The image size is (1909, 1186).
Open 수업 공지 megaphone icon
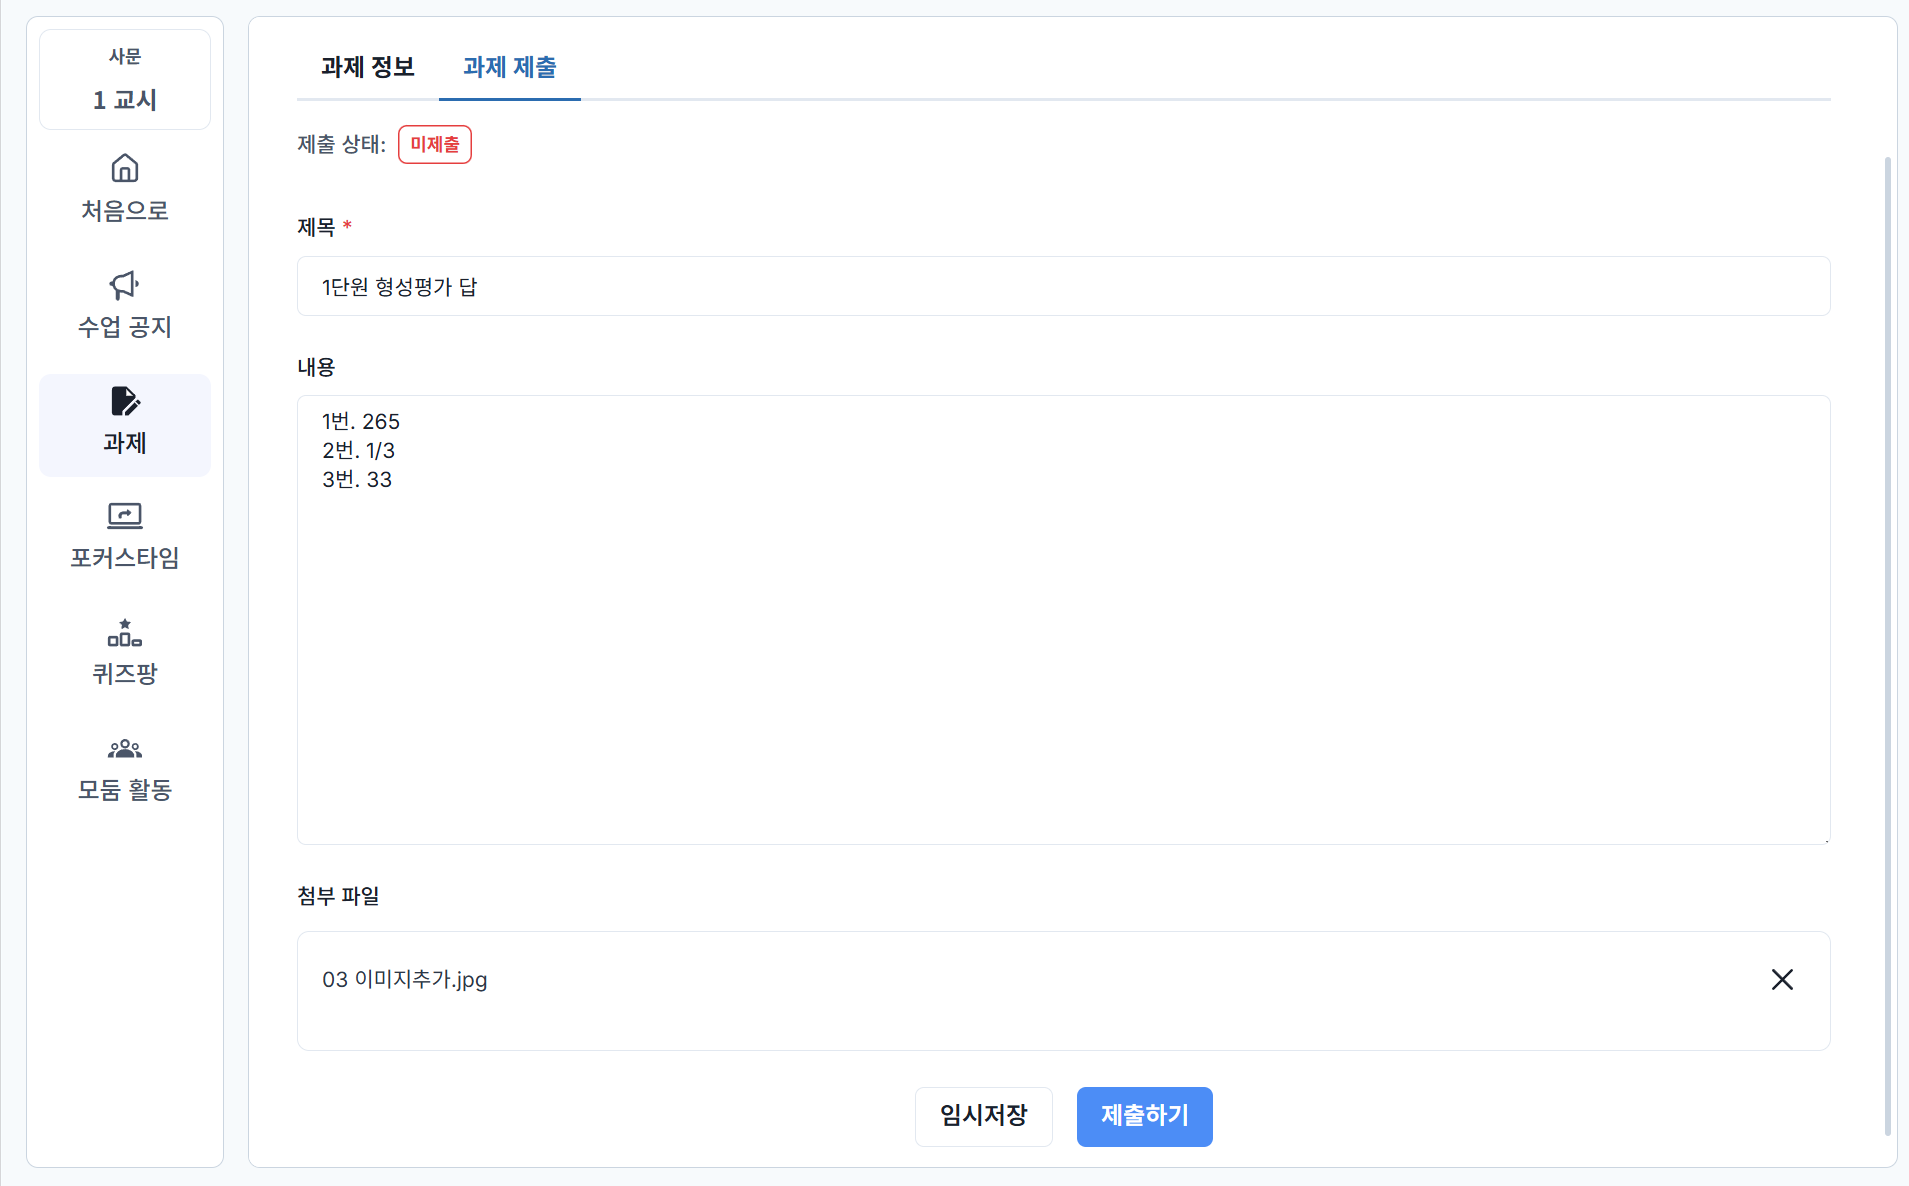(x=125, y=285)
